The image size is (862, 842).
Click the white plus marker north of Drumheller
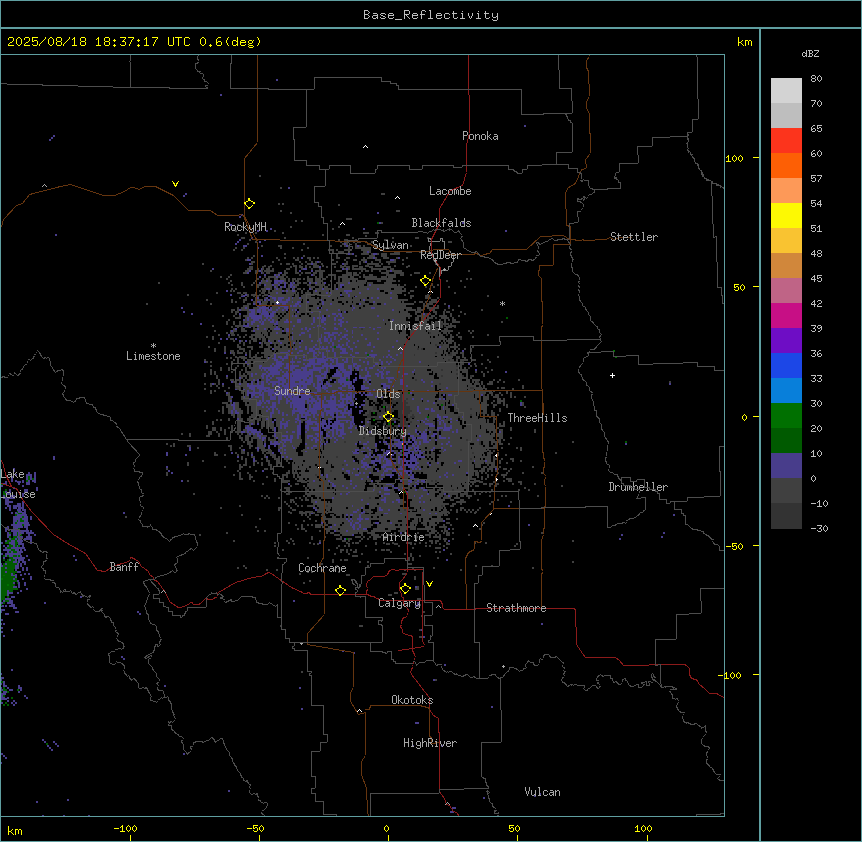612,375
